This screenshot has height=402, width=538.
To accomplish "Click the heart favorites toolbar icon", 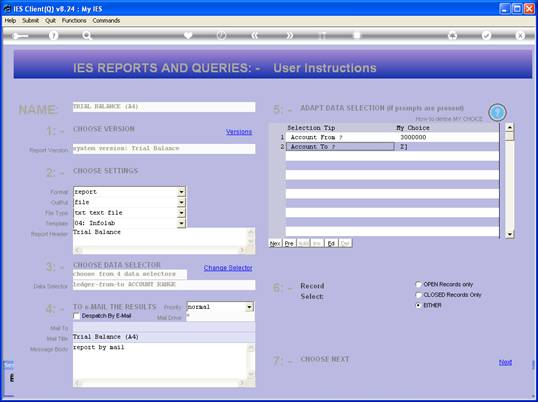I will (x=188, y=35).
